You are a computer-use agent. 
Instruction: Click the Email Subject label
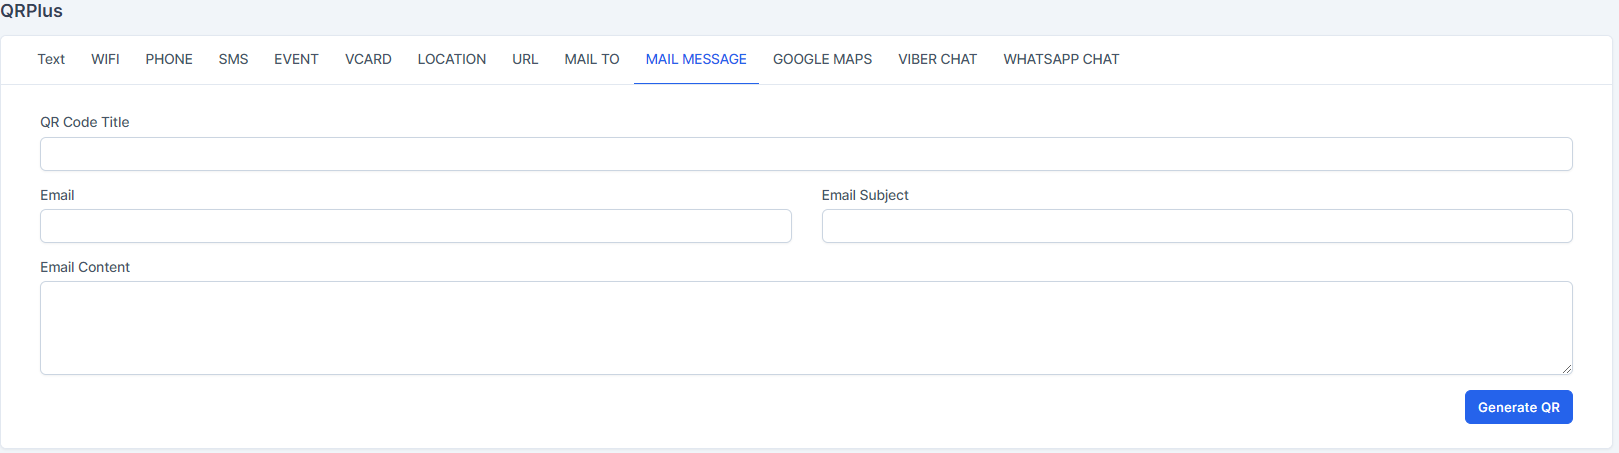(865, 195)
